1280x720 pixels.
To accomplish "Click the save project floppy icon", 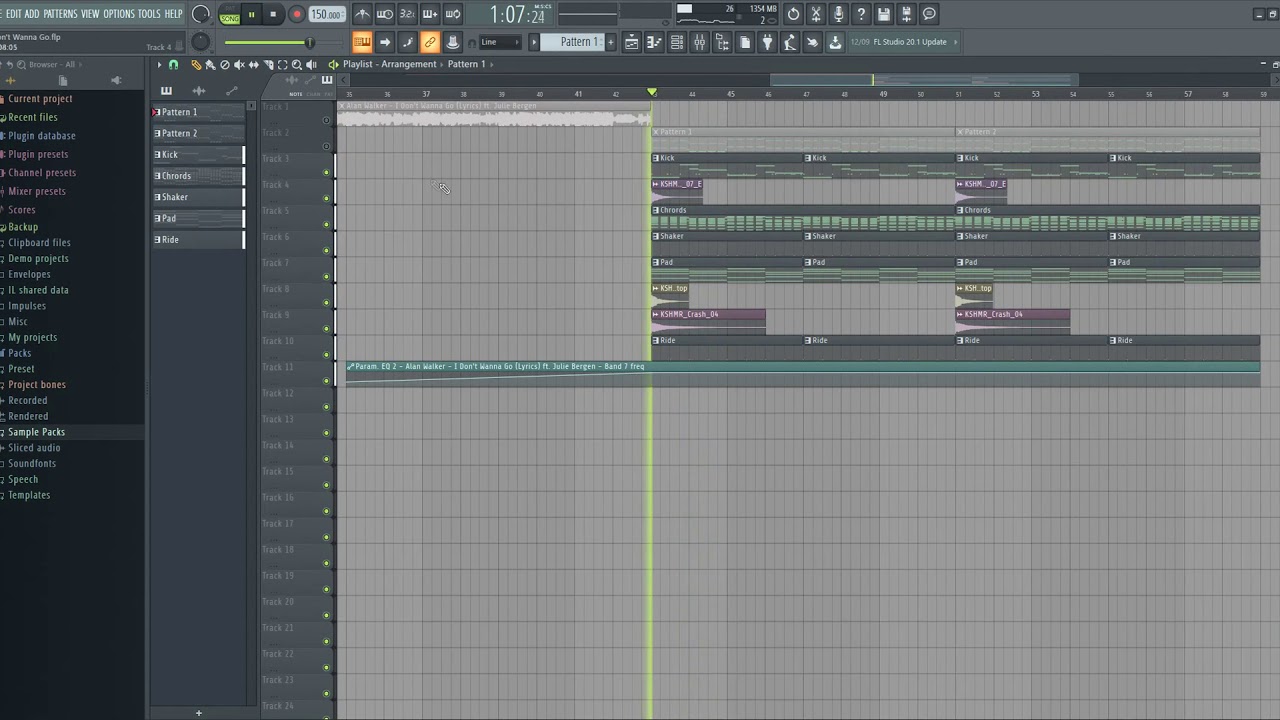I will tap(884, 14).
